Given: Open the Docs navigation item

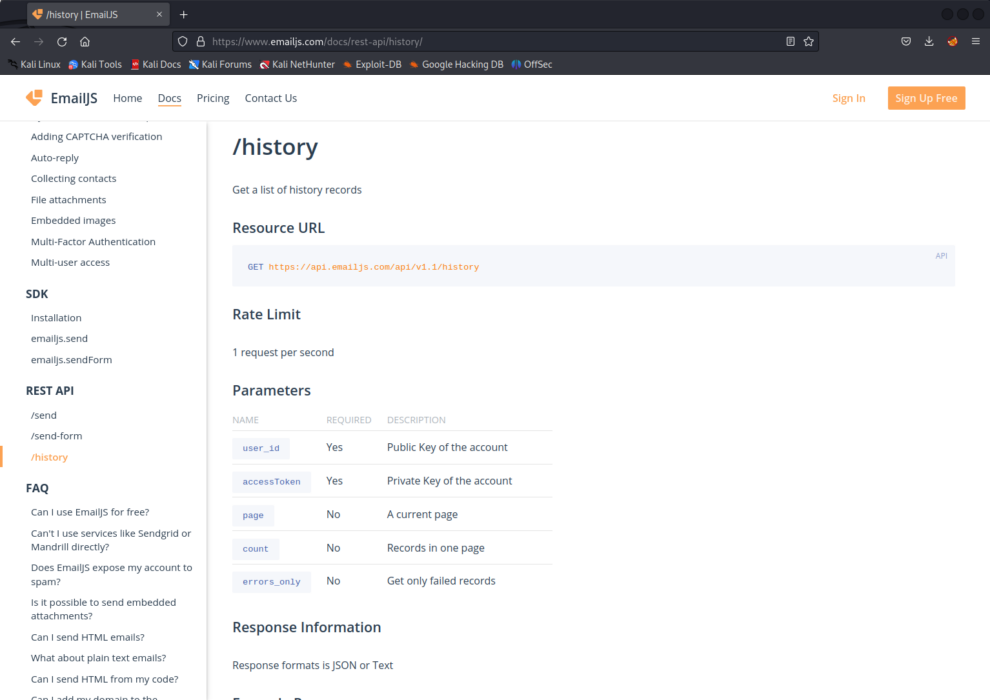Looking at the screenshot, I should [x=169, y=98].
